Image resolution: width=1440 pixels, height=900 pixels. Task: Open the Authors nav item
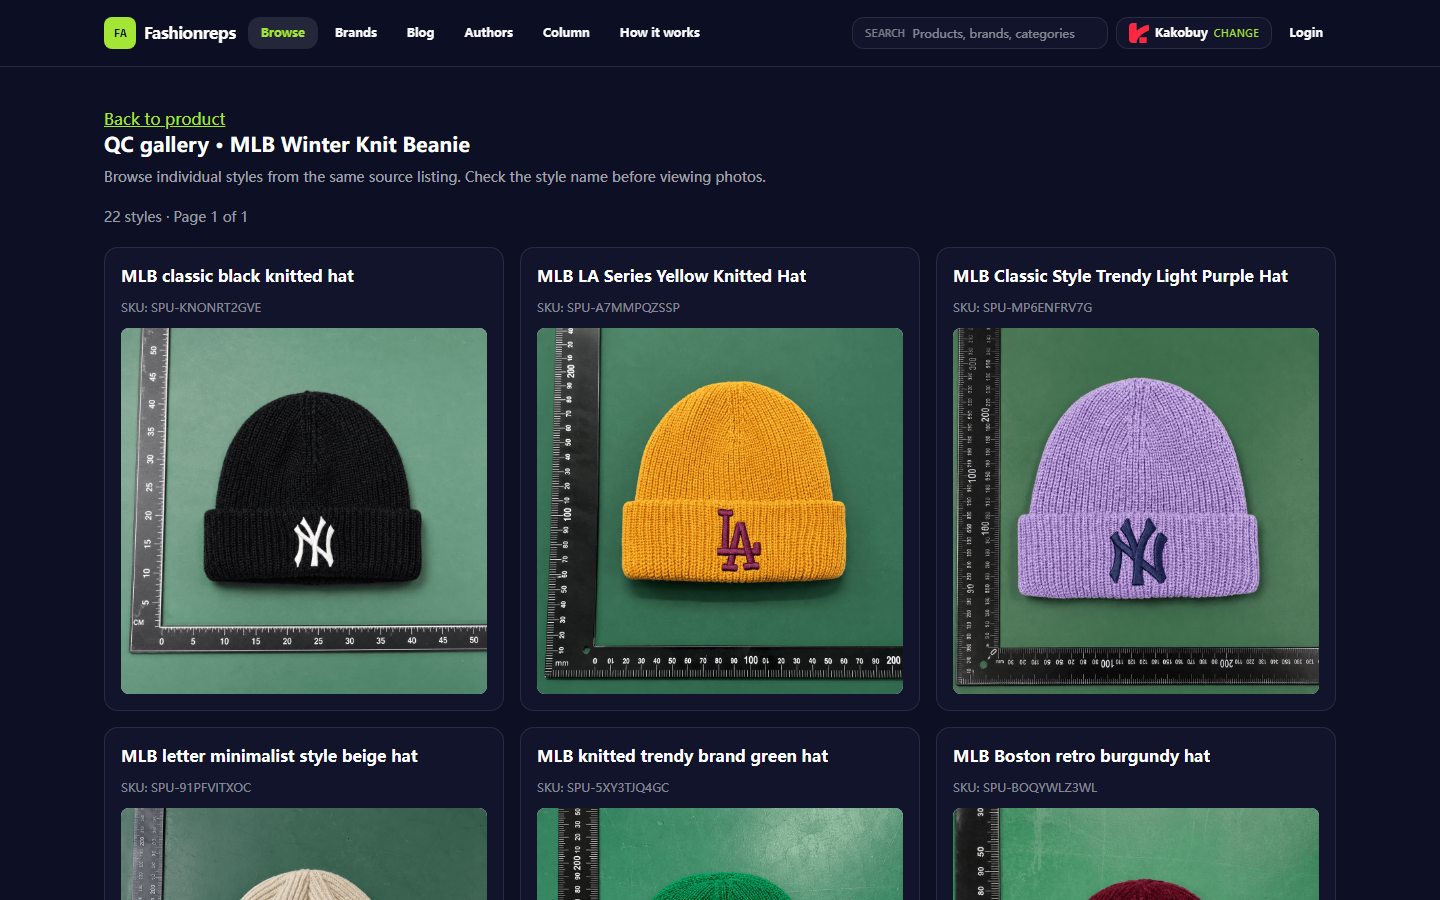pyautogui.click(x=488, y=33)
